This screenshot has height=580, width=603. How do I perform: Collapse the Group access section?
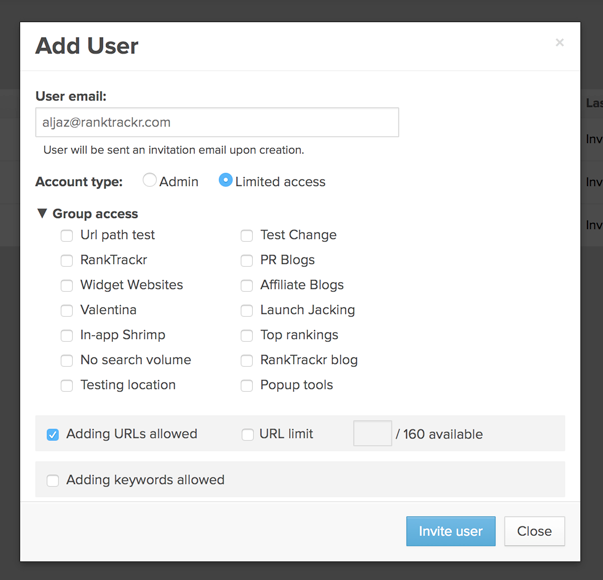click(x=42, y=213)
